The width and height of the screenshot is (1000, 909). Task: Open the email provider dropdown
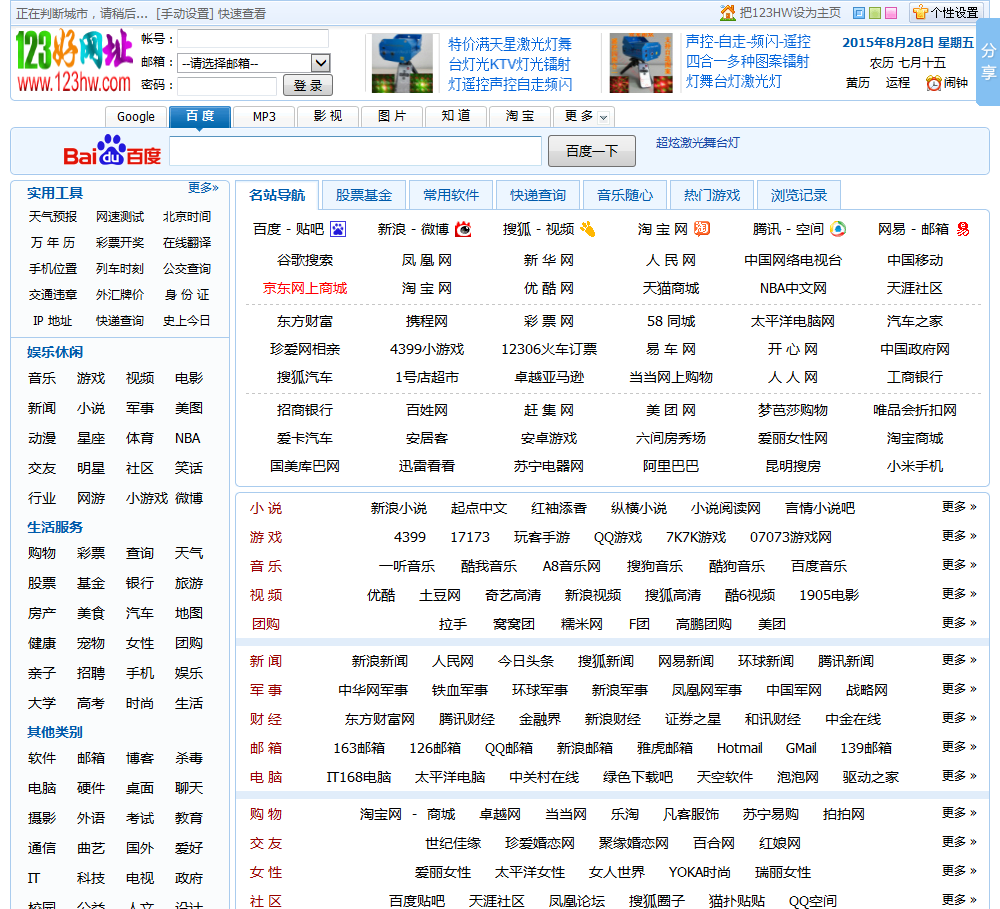pos(253,63)
